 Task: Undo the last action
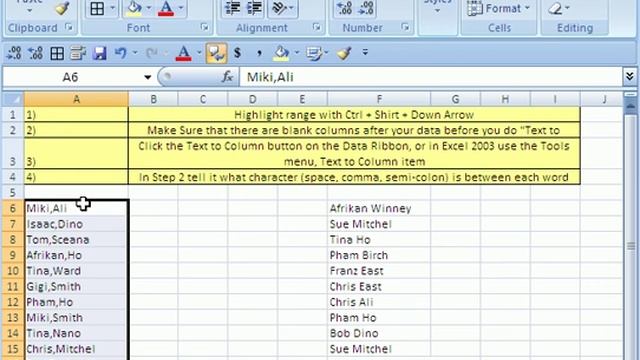(120, 53)
